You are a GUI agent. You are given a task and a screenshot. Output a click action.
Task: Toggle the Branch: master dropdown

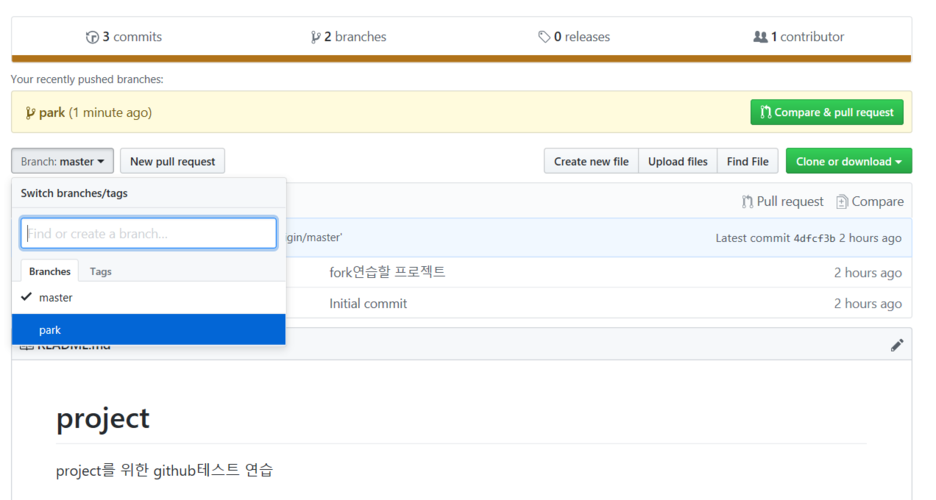coord(62,161)
